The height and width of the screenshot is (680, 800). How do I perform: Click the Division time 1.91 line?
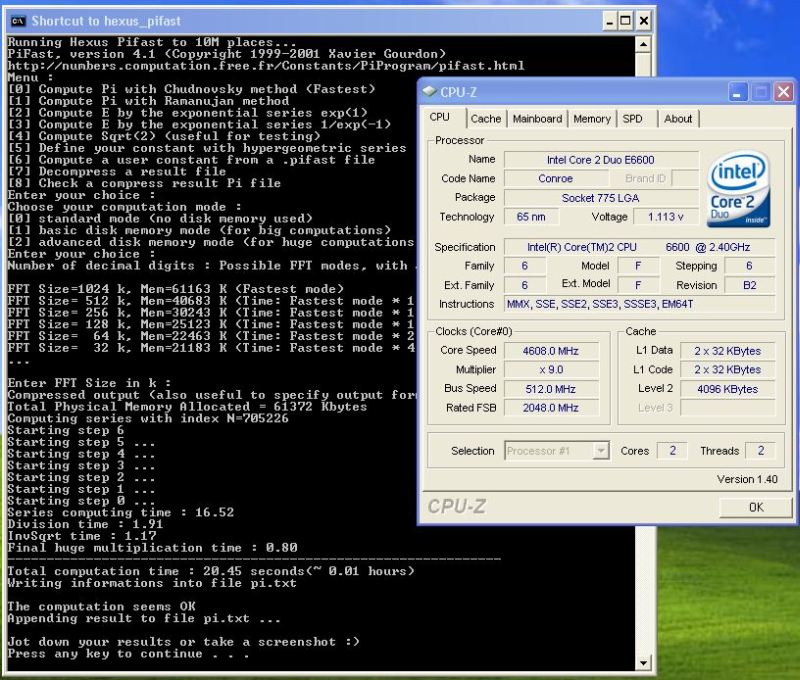(x=85, y=524)
